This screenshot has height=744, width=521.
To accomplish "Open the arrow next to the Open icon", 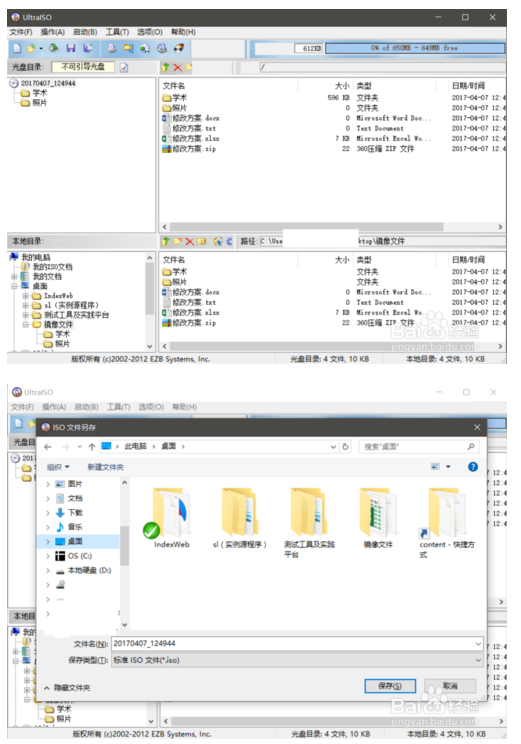I will pyautogui.click(x=41, y=48).
